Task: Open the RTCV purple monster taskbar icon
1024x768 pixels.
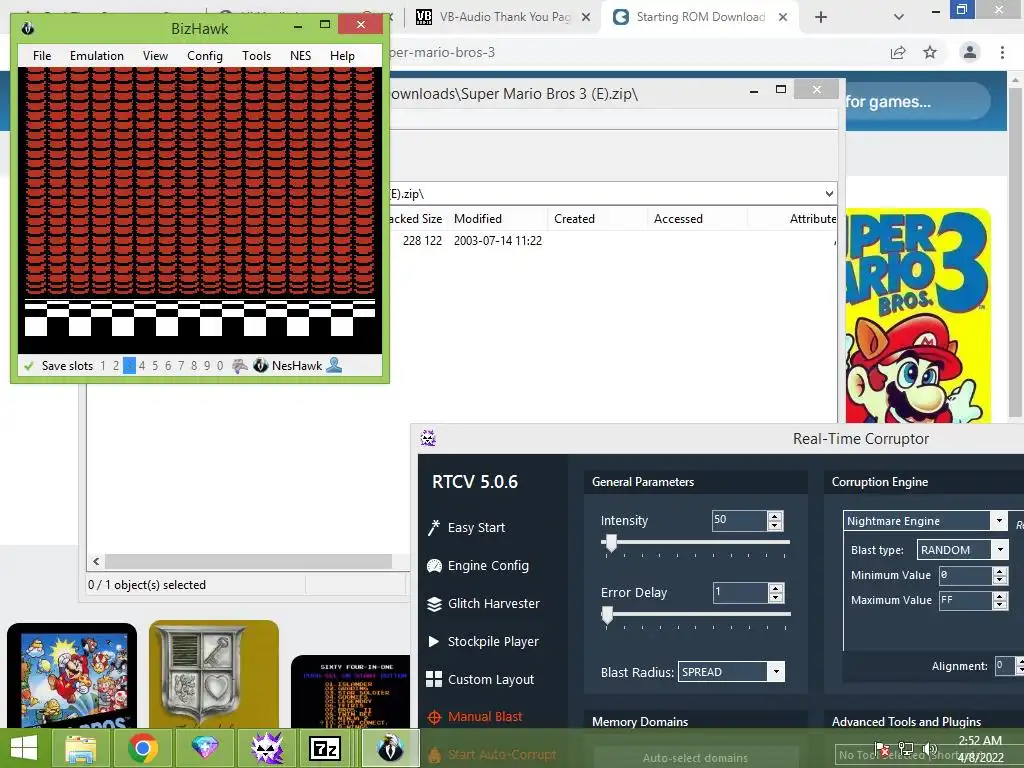Action: [267, 748]
